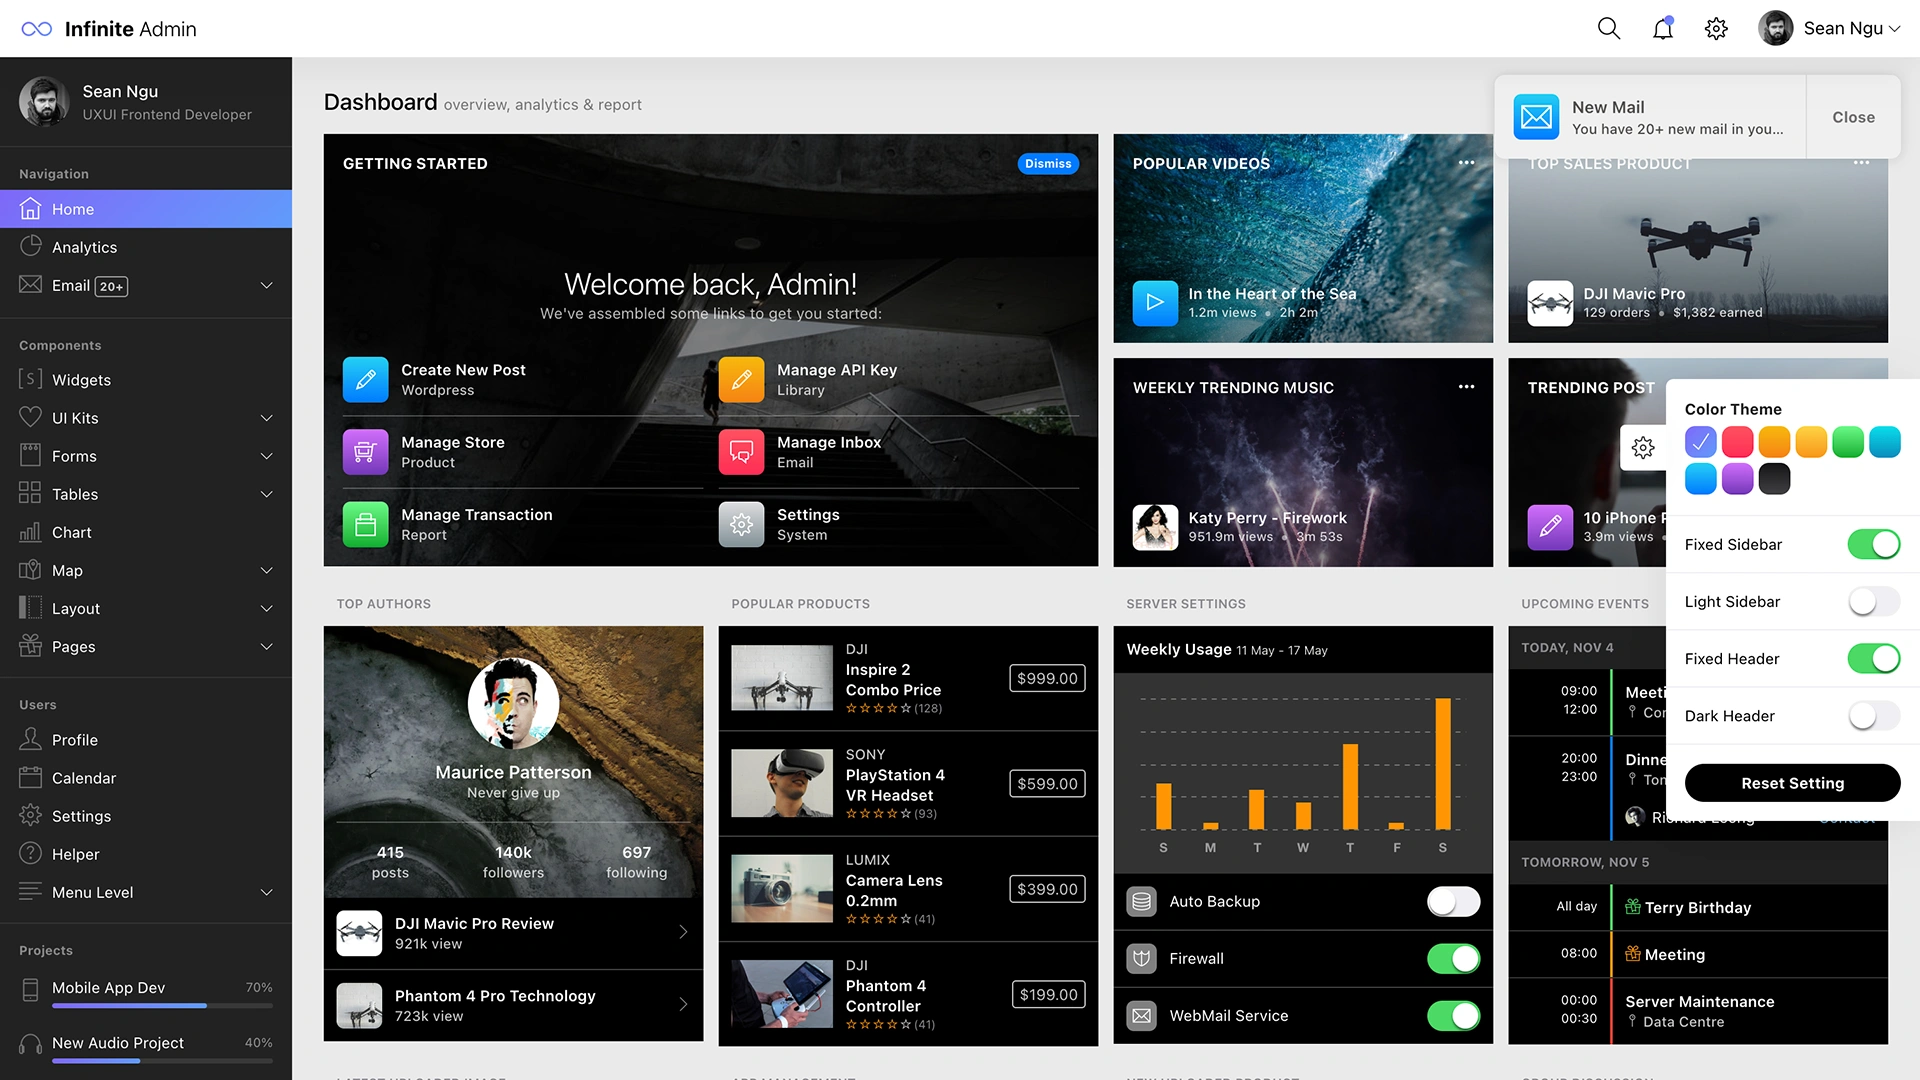Click the Manage Inbox red chat icon

tap(741, 452)
